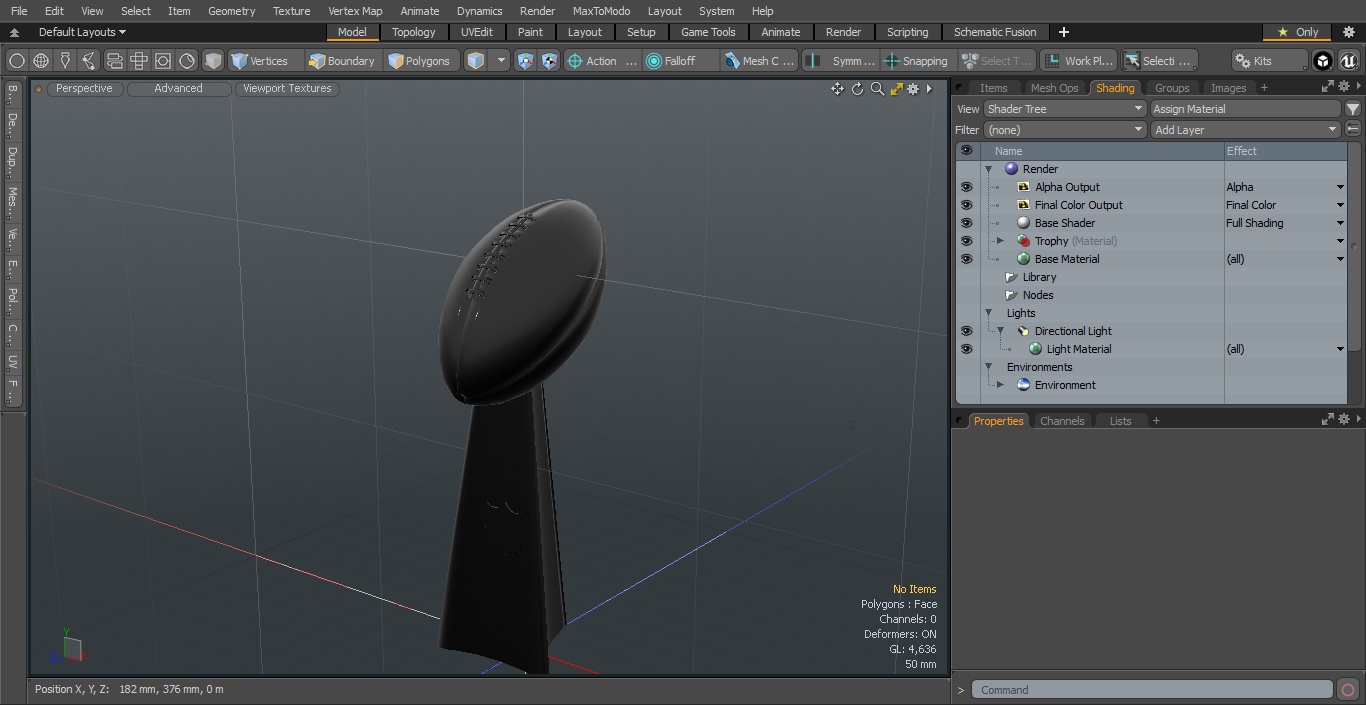Click the Unity cube icon in the top right

click(x=1323, y=61)
